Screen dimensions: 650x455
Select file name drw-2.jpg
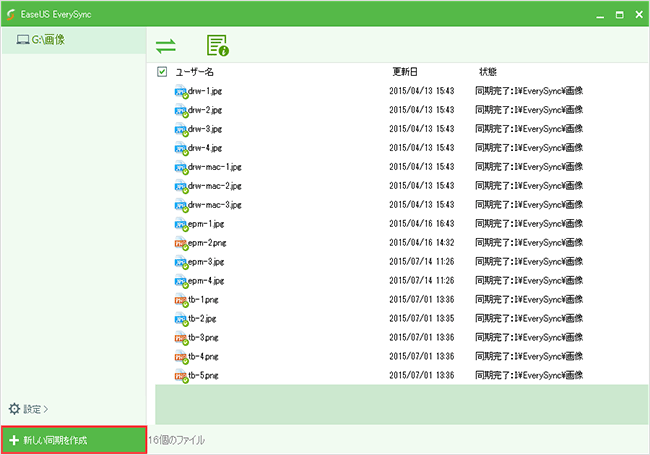click(x=205, y=110)
